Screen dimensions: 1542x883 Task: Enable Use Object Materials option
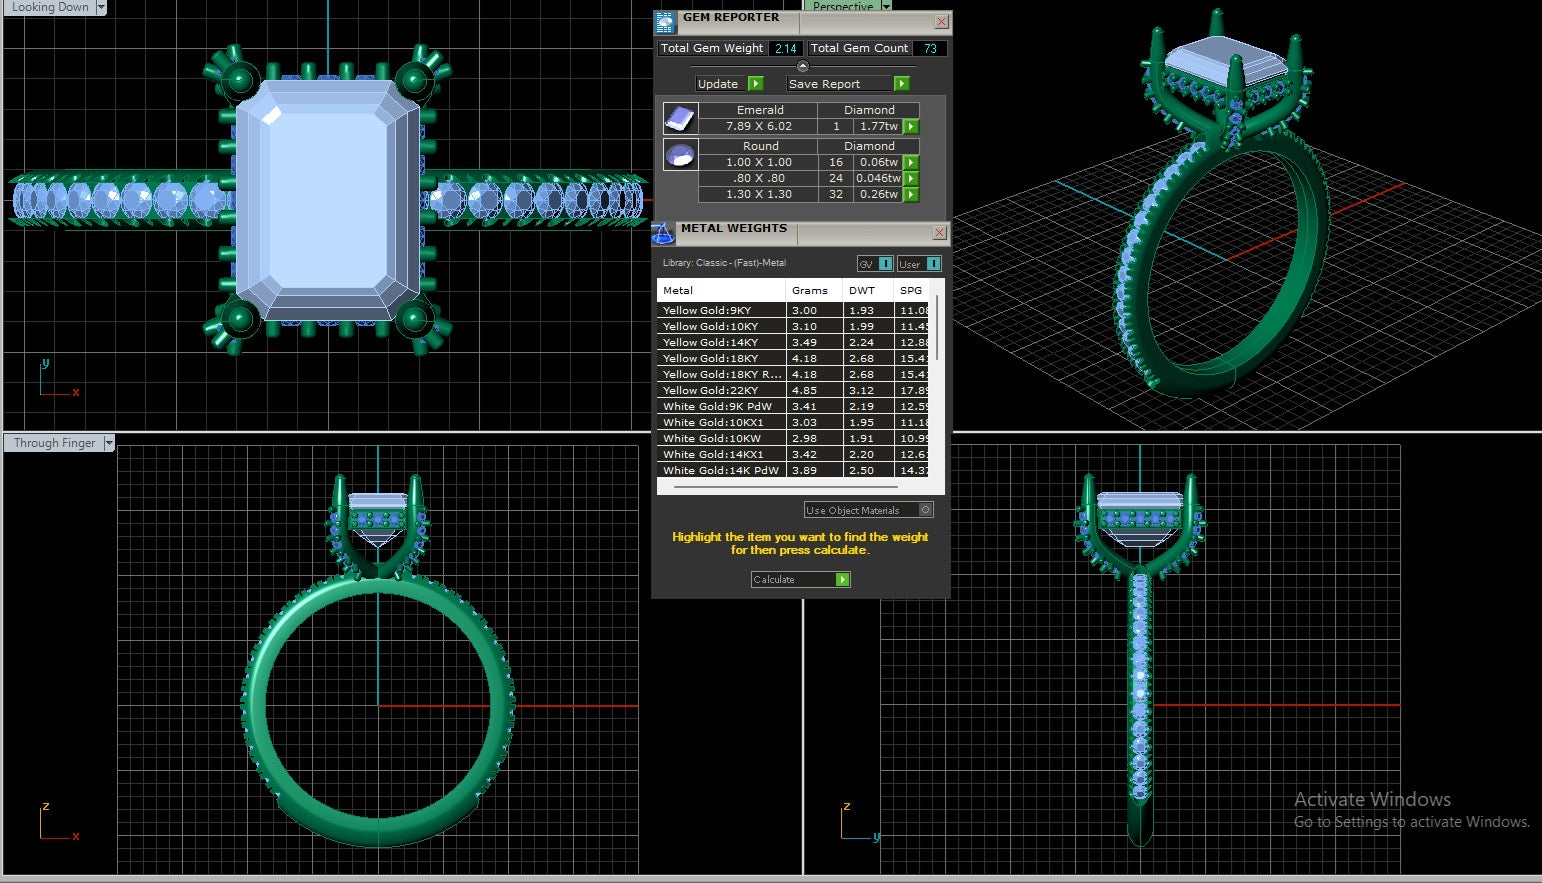click(925, 510)
